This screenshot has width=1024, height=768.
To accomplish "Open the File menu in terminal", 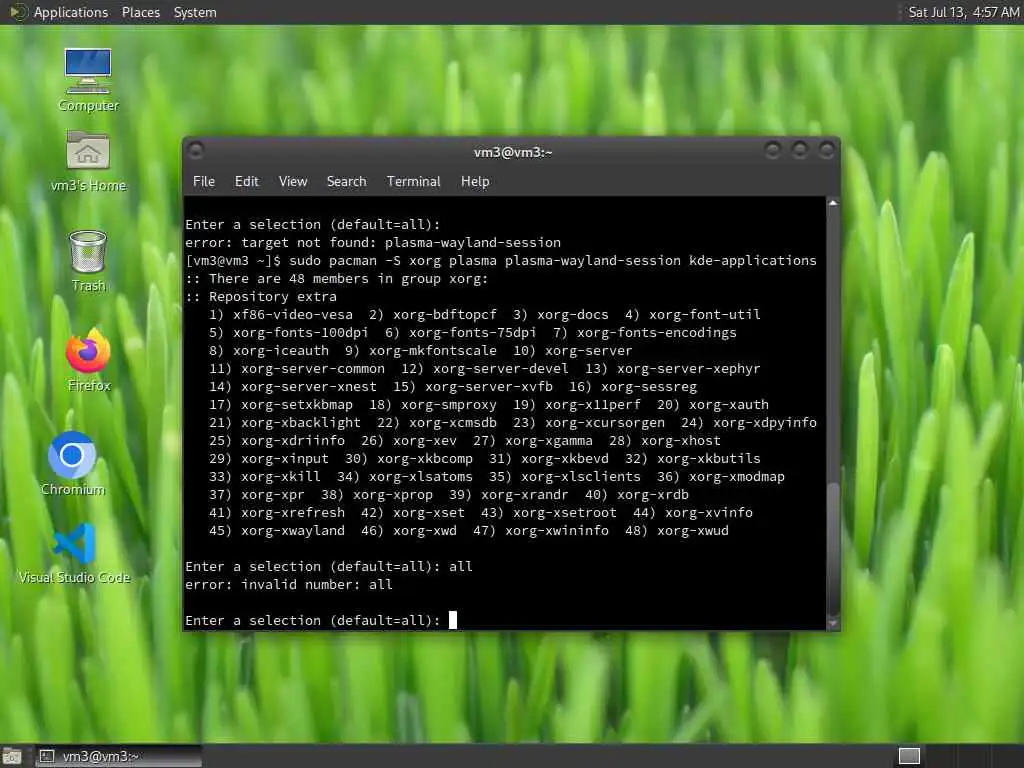I will [204, 182].
